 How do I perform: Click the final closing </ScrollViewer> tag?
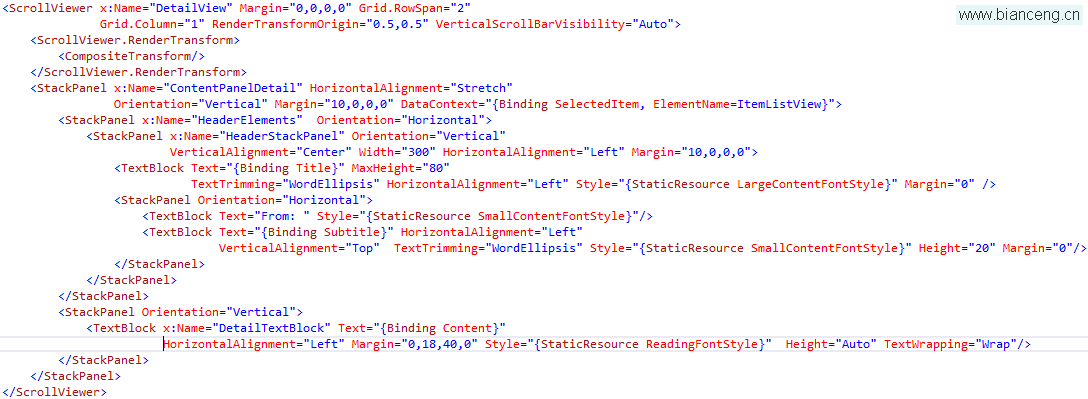(55, 391)
